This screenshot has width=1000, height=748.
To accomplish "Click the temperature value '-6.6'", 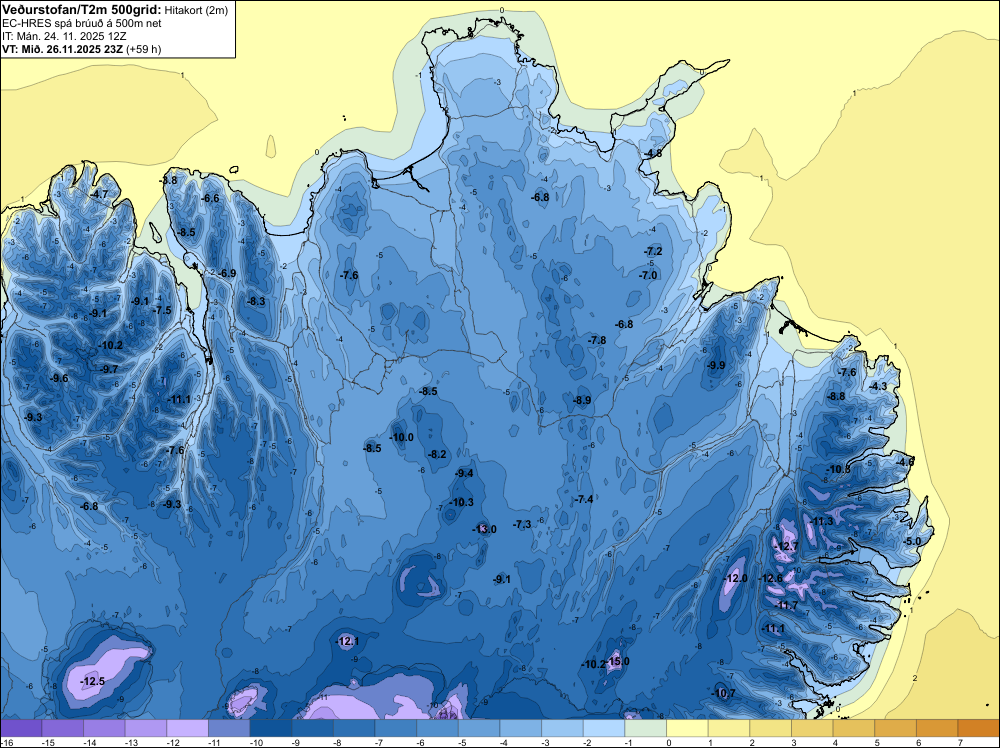I will tap(210, 198).
